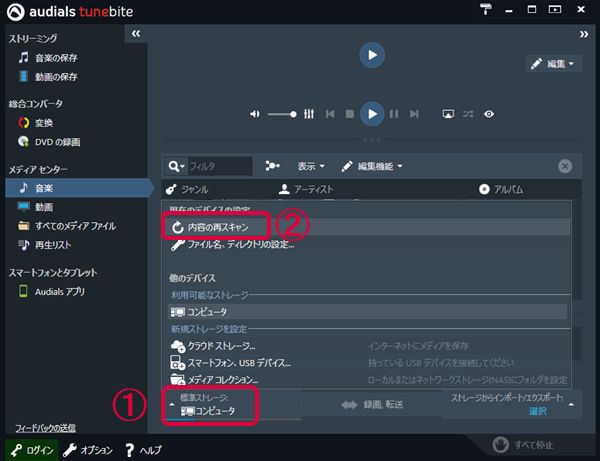Image resolution: width=600 pixels, height=461 pixels.
Task: Open 動画の保存 in the sidebar
Action: tap(48, 77)
